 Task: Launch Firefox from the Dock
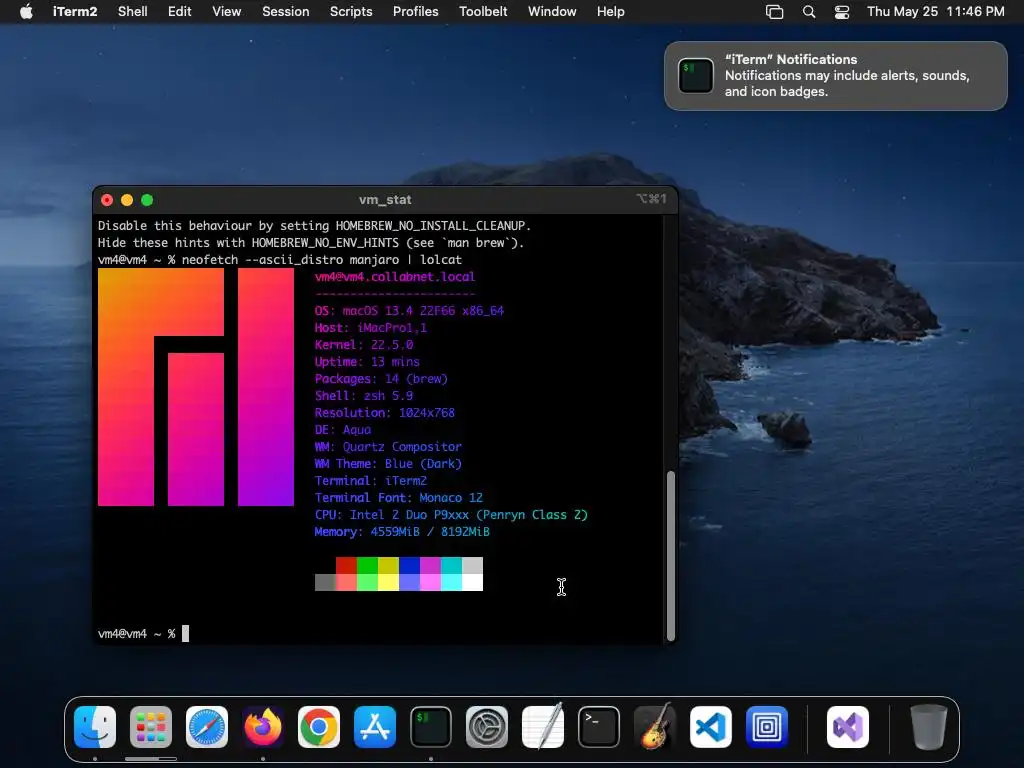263,726
